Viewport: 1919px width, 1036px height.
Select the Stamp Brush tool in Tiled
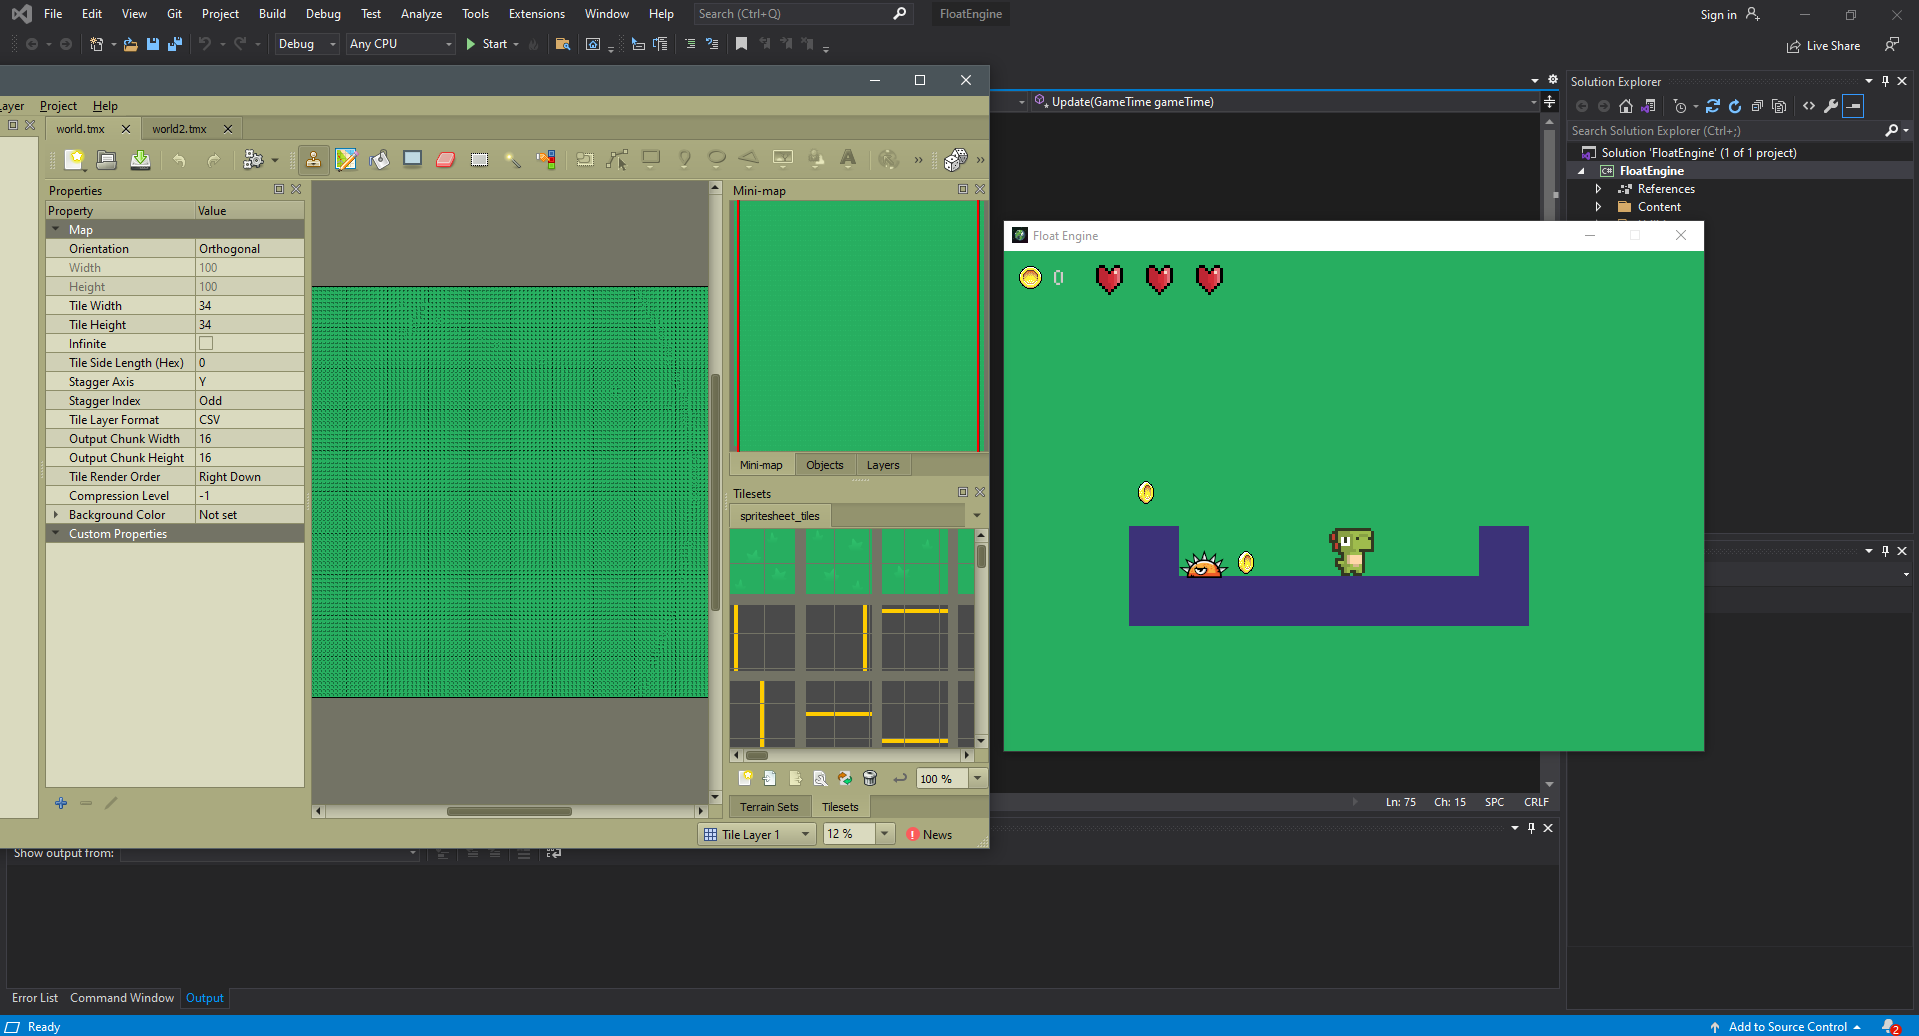click(x=313, y=159)
